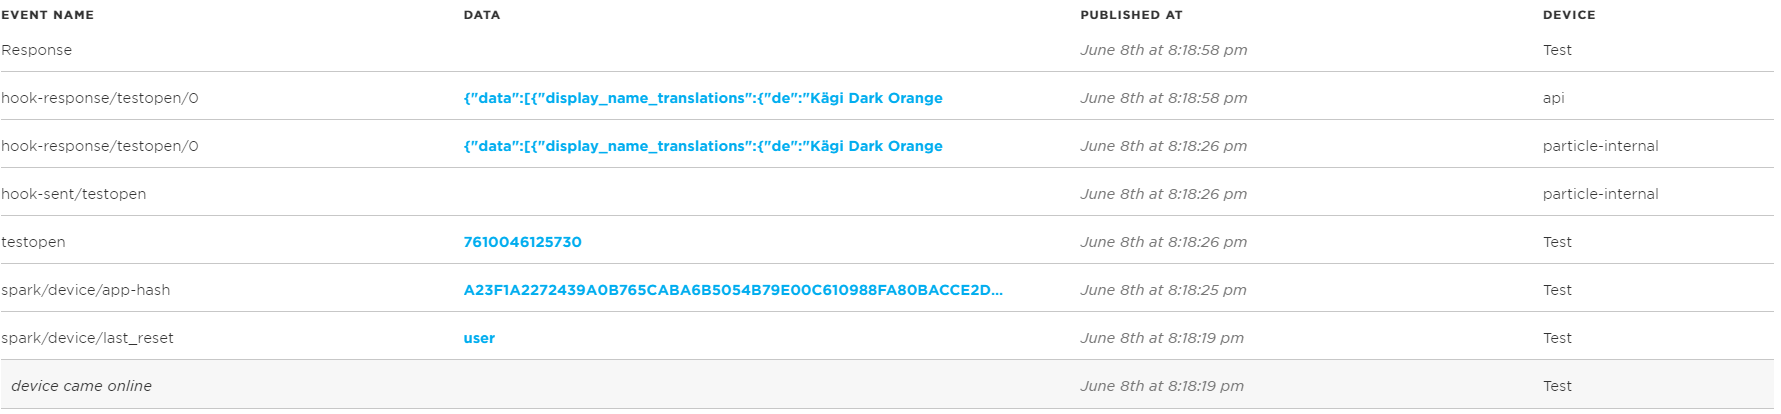Select the hook-sent/testopen event row

pyautogui.click(x=887, y=194)
